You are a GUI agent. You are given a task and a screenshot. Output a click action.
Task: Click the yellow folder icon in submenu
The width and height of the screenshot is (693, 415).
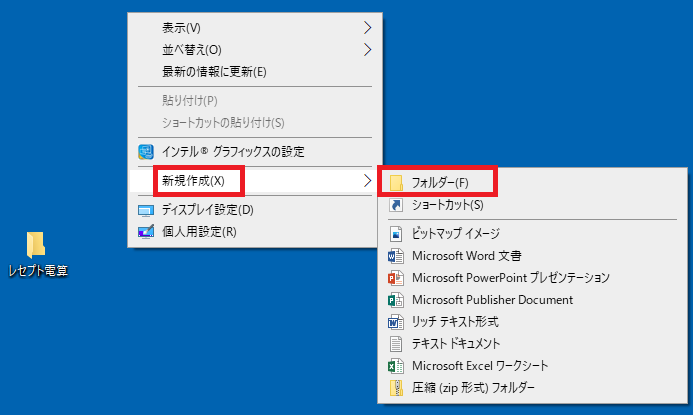click(396, 183)
